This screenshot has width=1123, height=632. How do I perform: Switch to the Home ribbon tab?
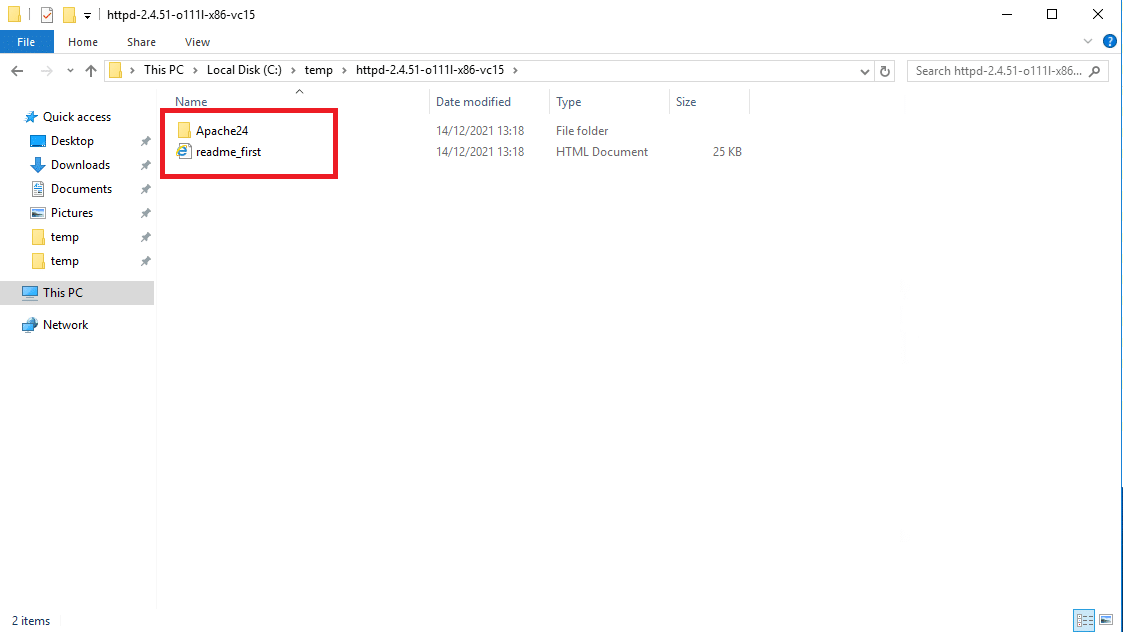[x=83, y=42]
